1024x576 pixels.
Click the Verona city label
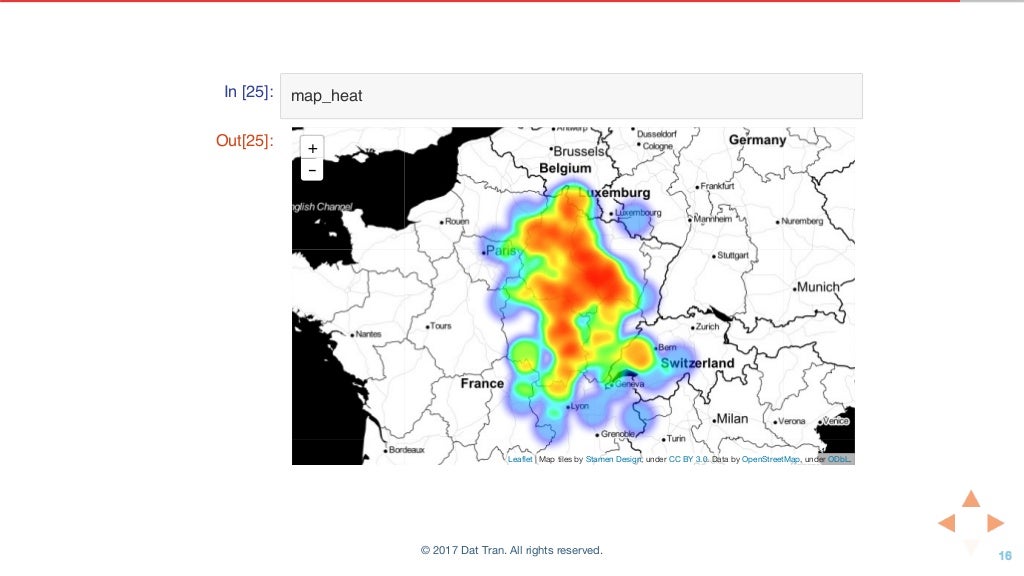click(x=792, y=421)
